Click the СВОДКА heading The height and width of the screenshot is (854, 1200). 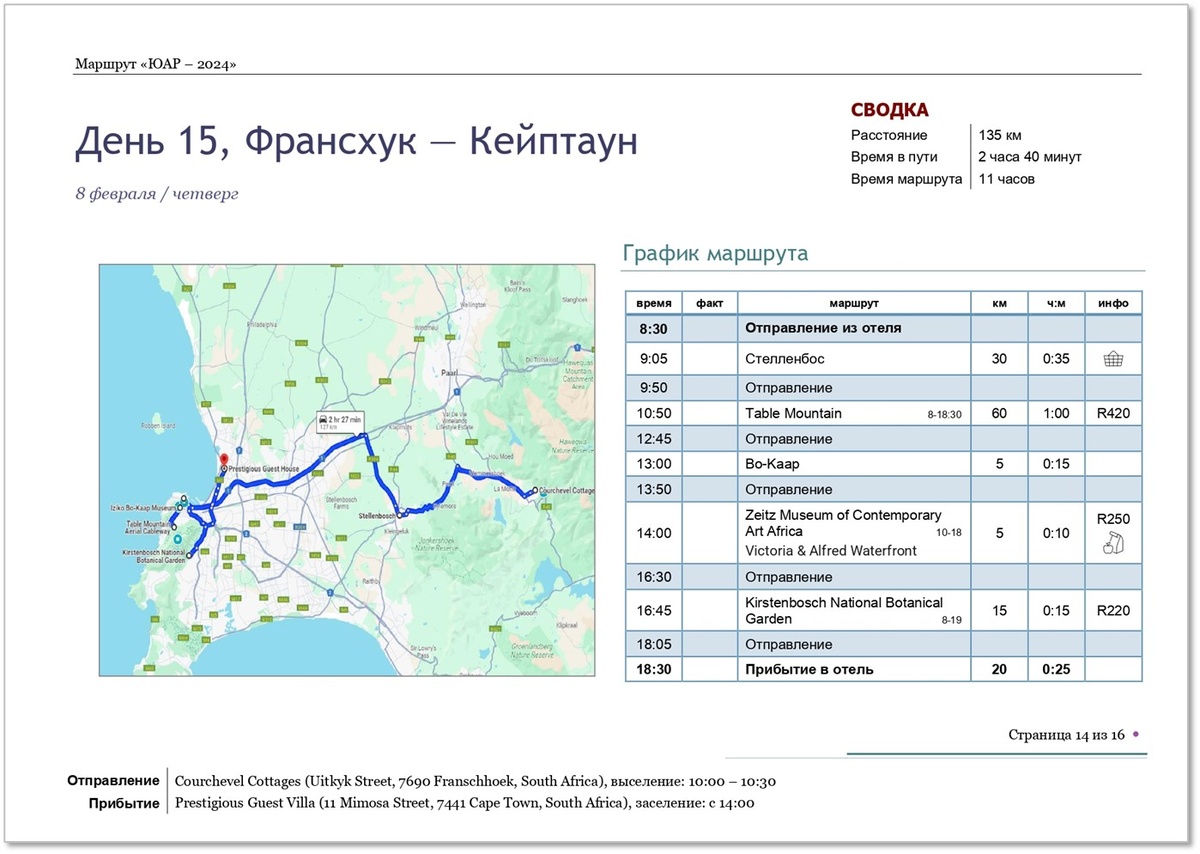(x=890, y=110)
